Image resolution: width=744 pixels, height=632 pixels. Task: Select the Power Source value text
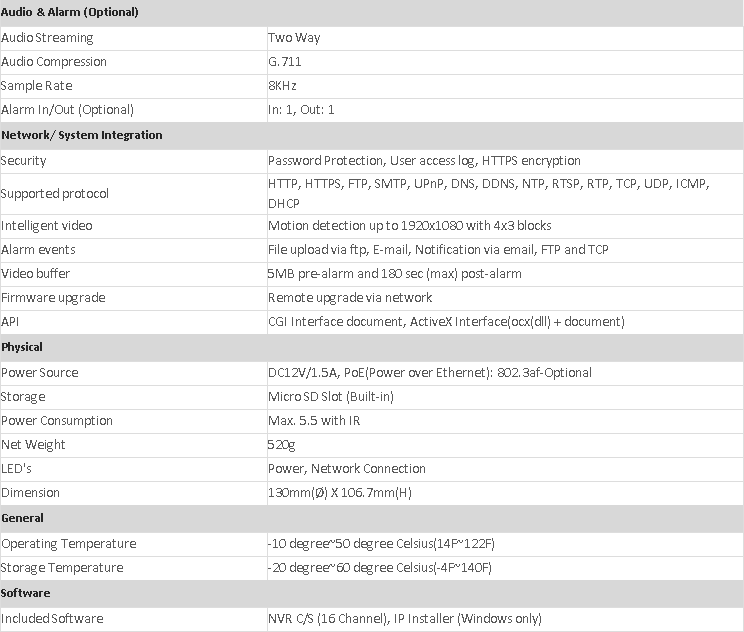point(430,373)
